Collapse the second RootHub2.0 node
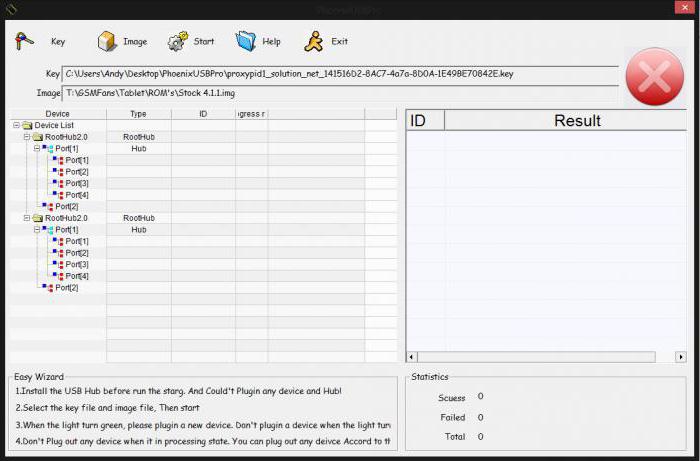The height and width of the screenshot is (461, 700). [x=26, y=218]
